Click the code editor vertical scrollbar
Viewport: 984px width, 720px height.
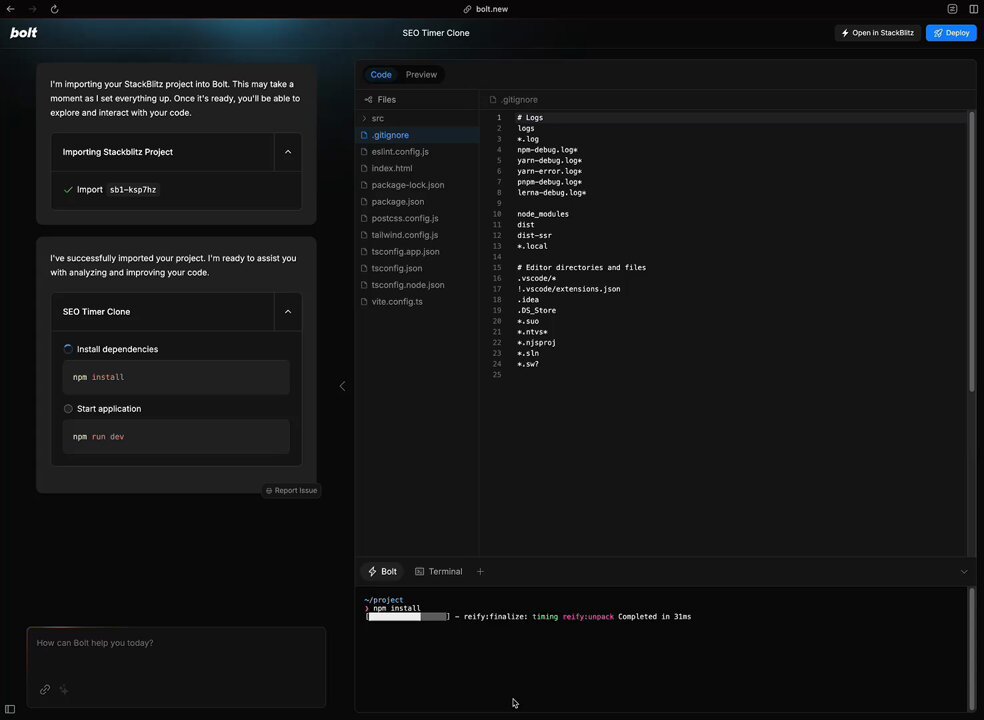point(971,251)
